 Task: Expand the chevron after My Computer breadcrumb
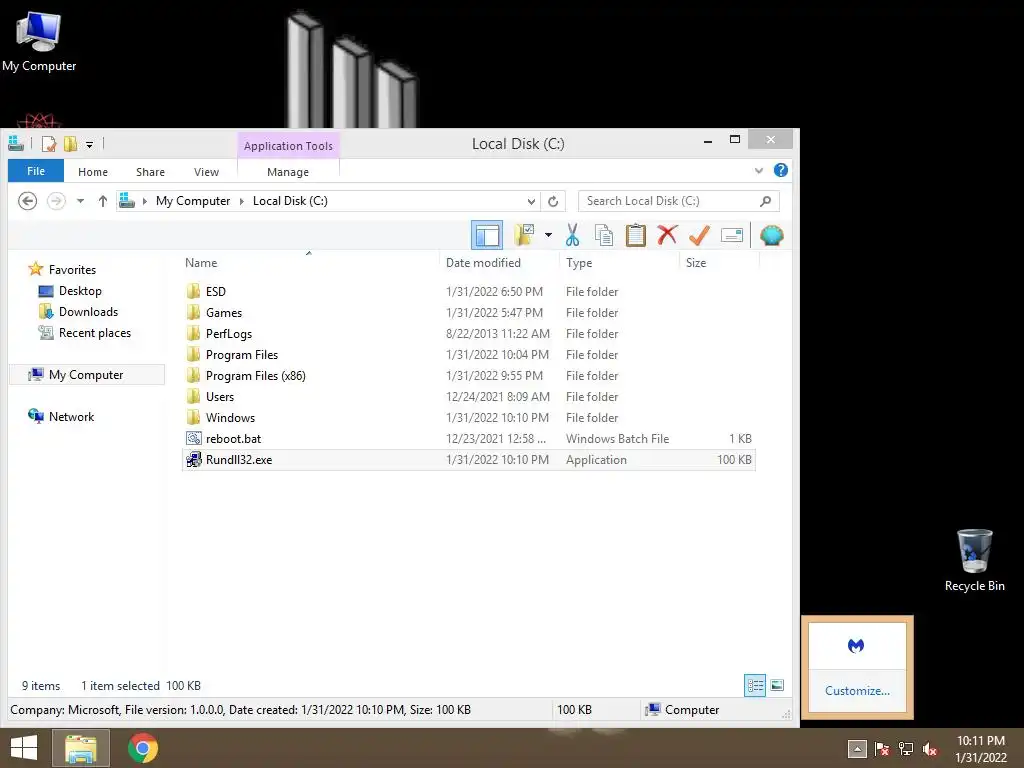tap(242, 201)
